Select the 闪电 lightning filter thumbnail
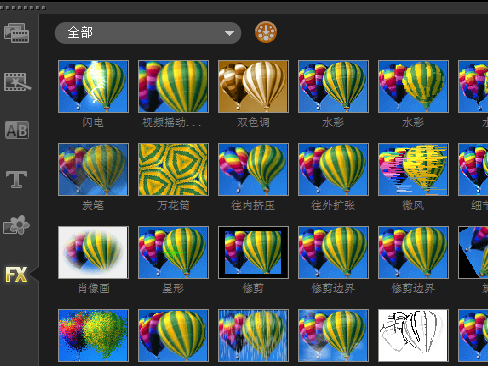Screen dimensions: 488x366 point(93,86)
